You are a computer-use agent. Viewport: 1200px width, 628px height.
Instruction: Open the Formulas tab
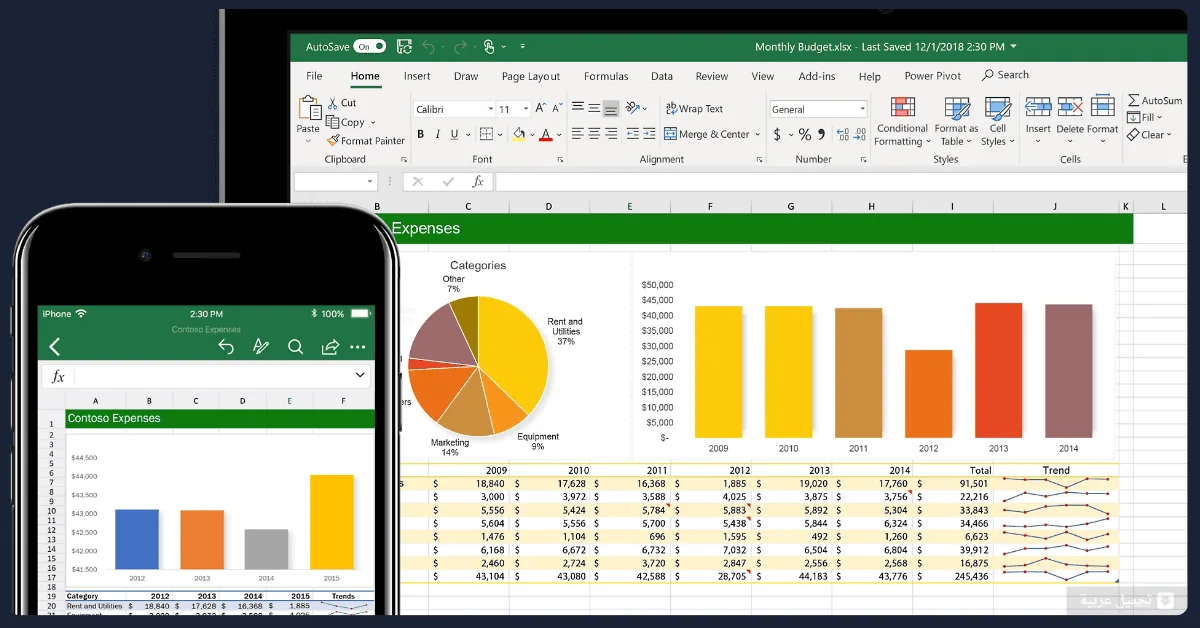pos(606,76)
